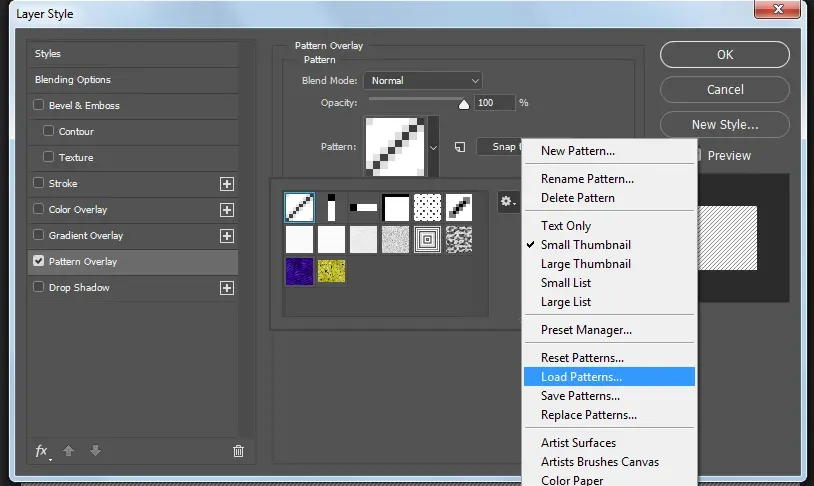This screenshot has width=814, height=486.
Task: Move effect down with the arrow icon
Action: click(96, 451)
